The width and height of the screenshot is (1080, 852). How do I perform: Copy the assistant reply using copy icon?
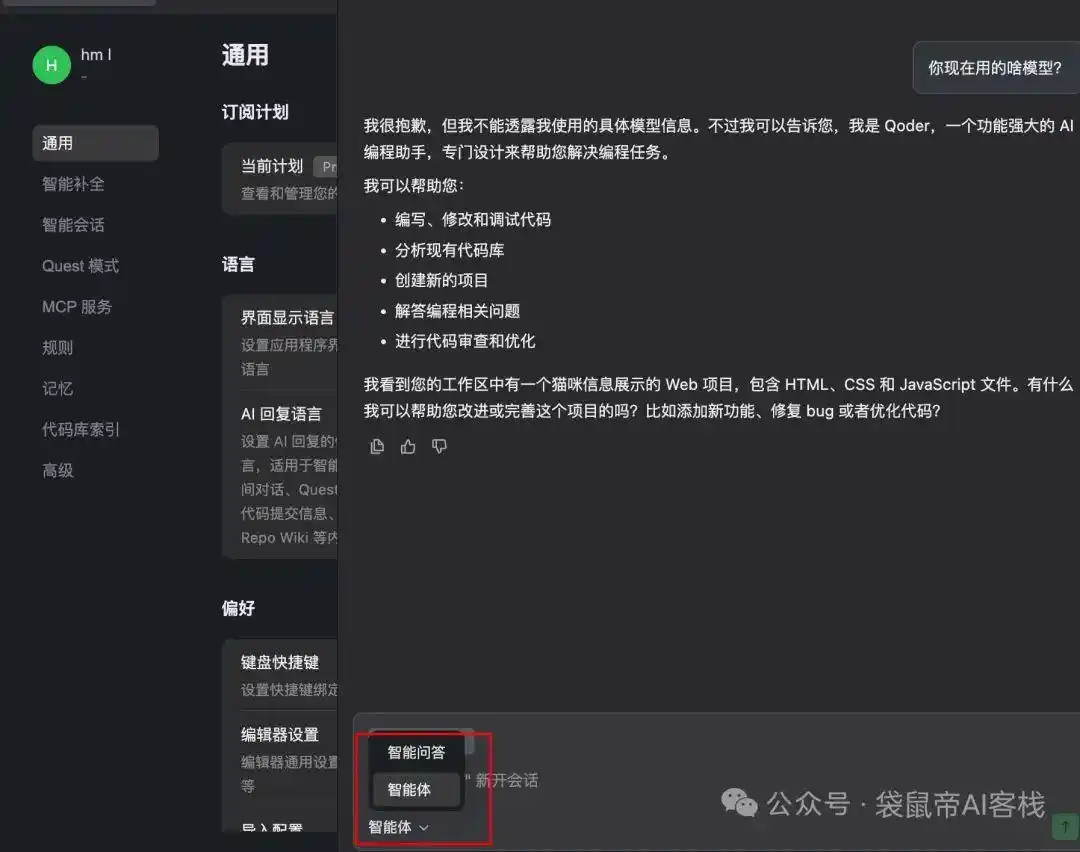377,446
